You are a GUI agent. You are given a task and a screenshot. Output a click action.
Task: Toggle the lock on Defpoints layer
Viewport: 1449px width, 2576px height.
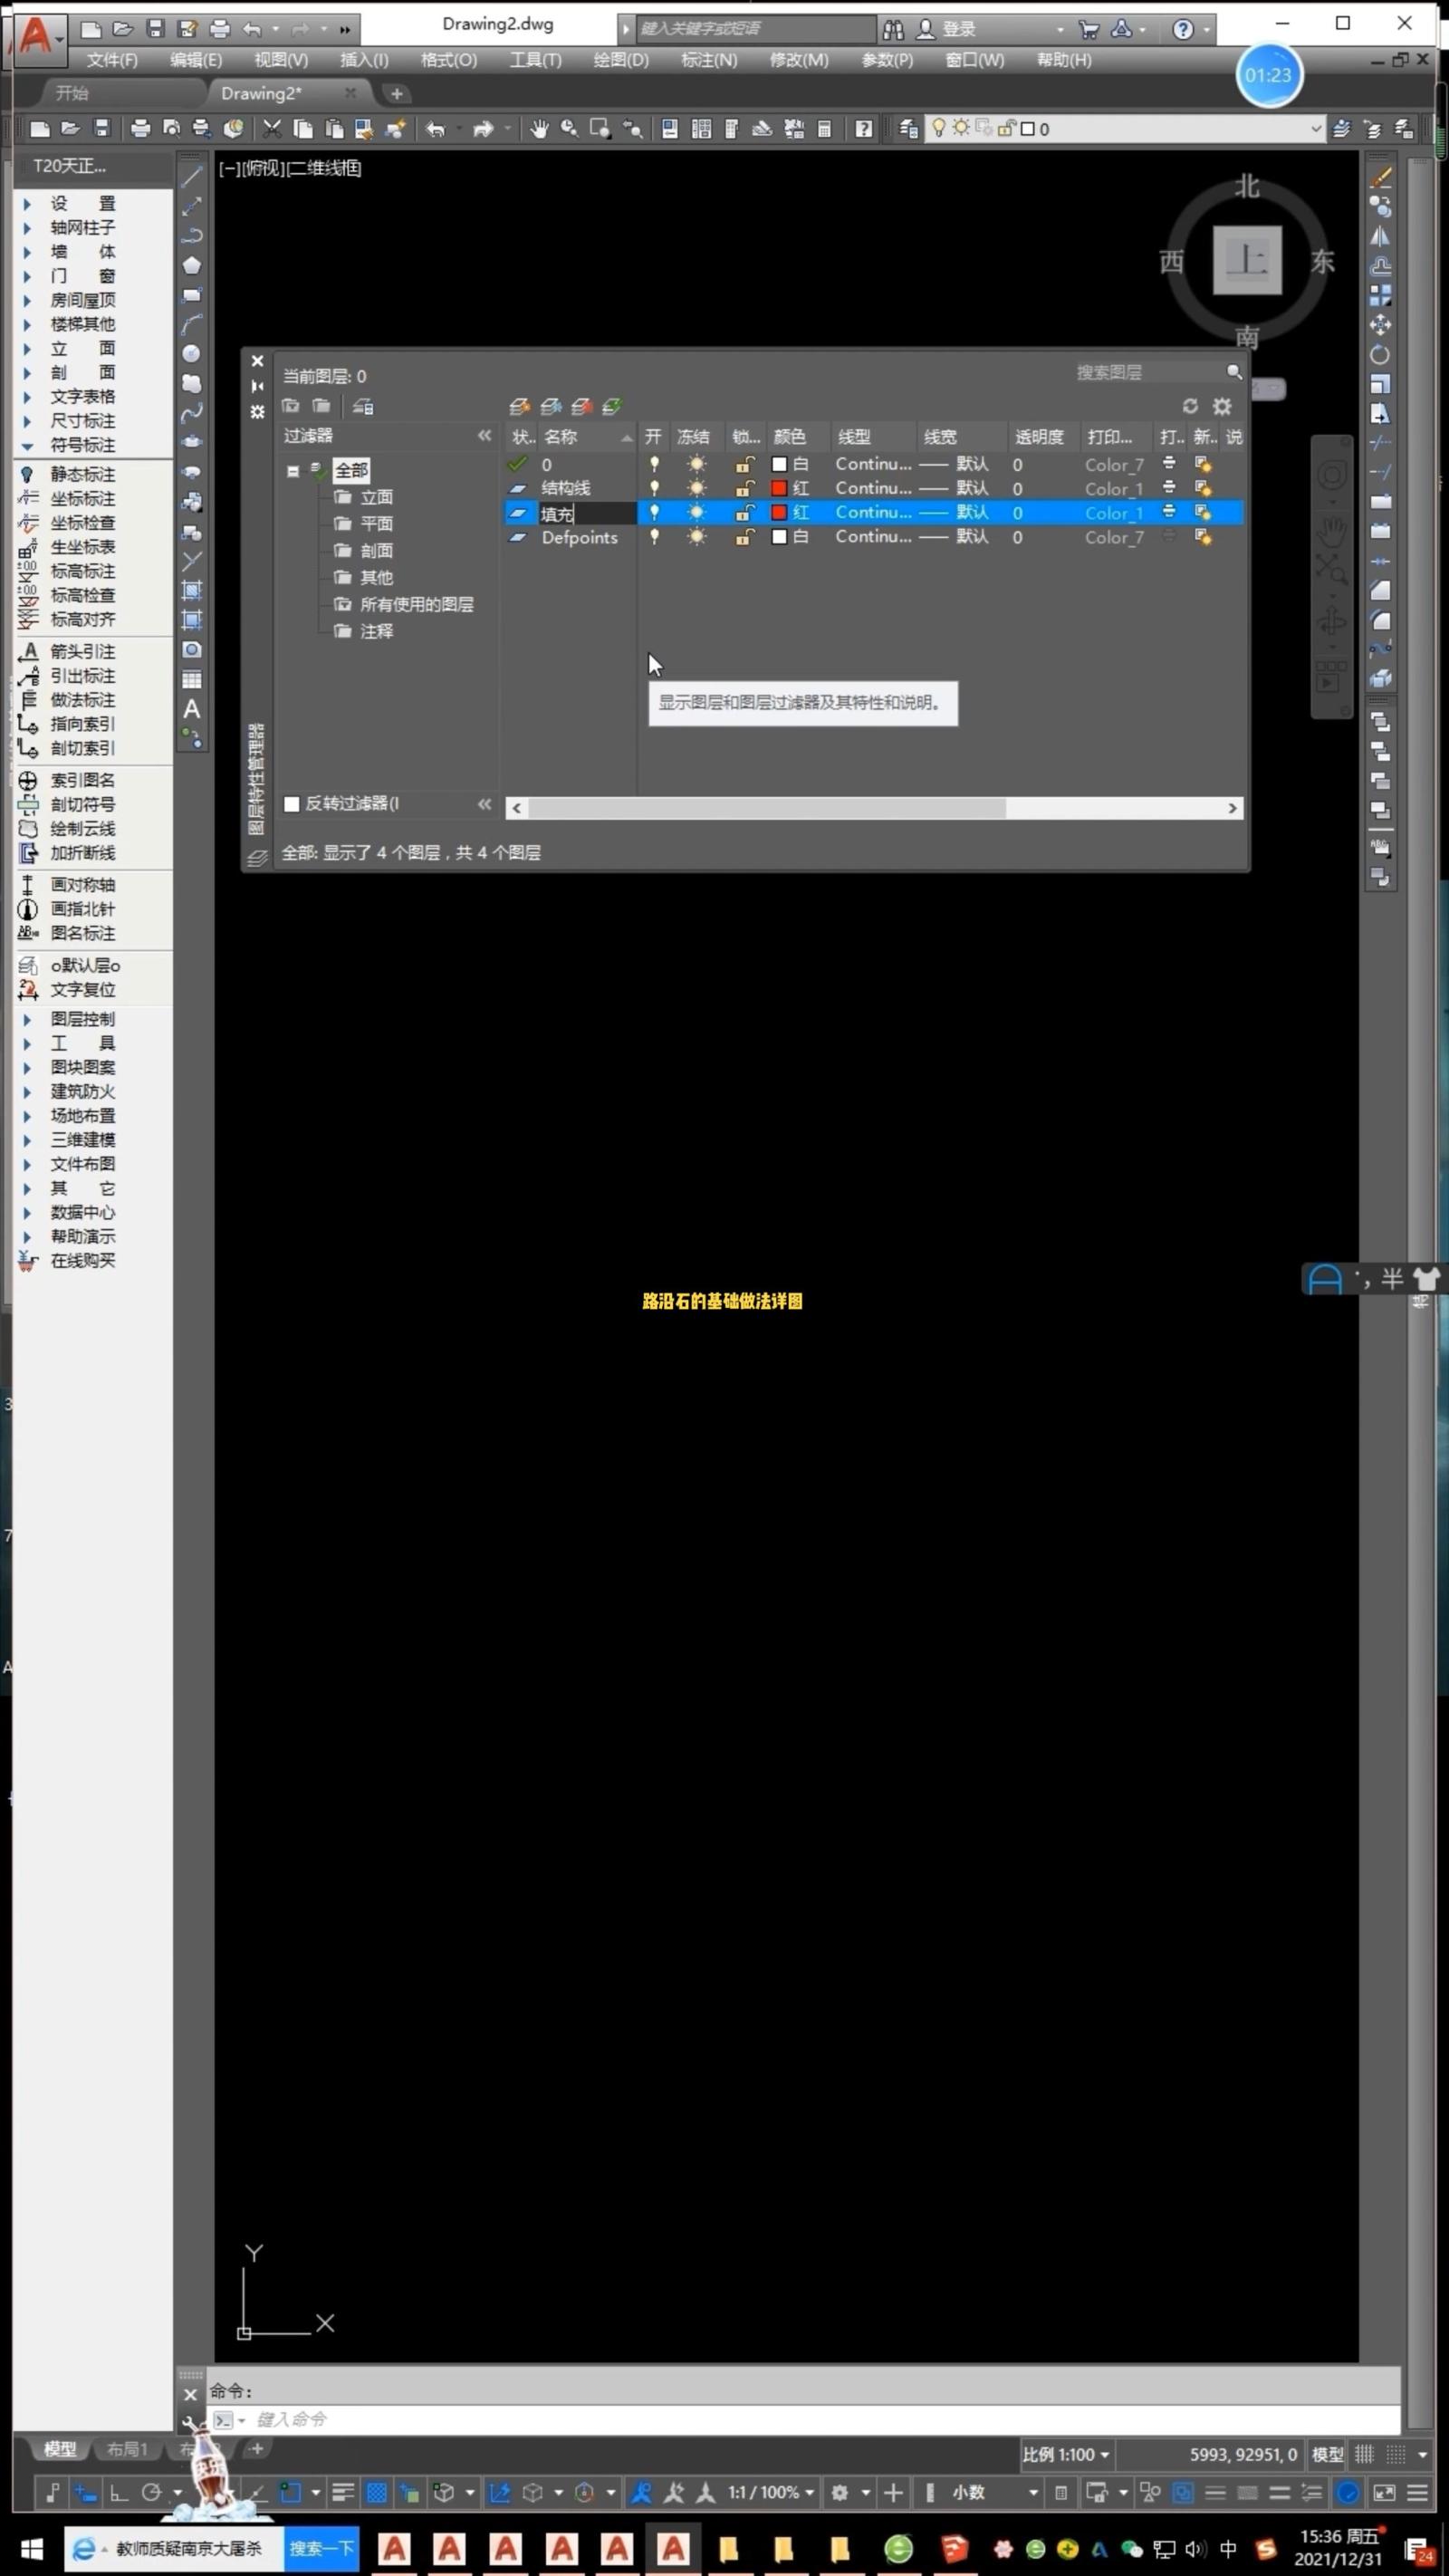(744, 537)
